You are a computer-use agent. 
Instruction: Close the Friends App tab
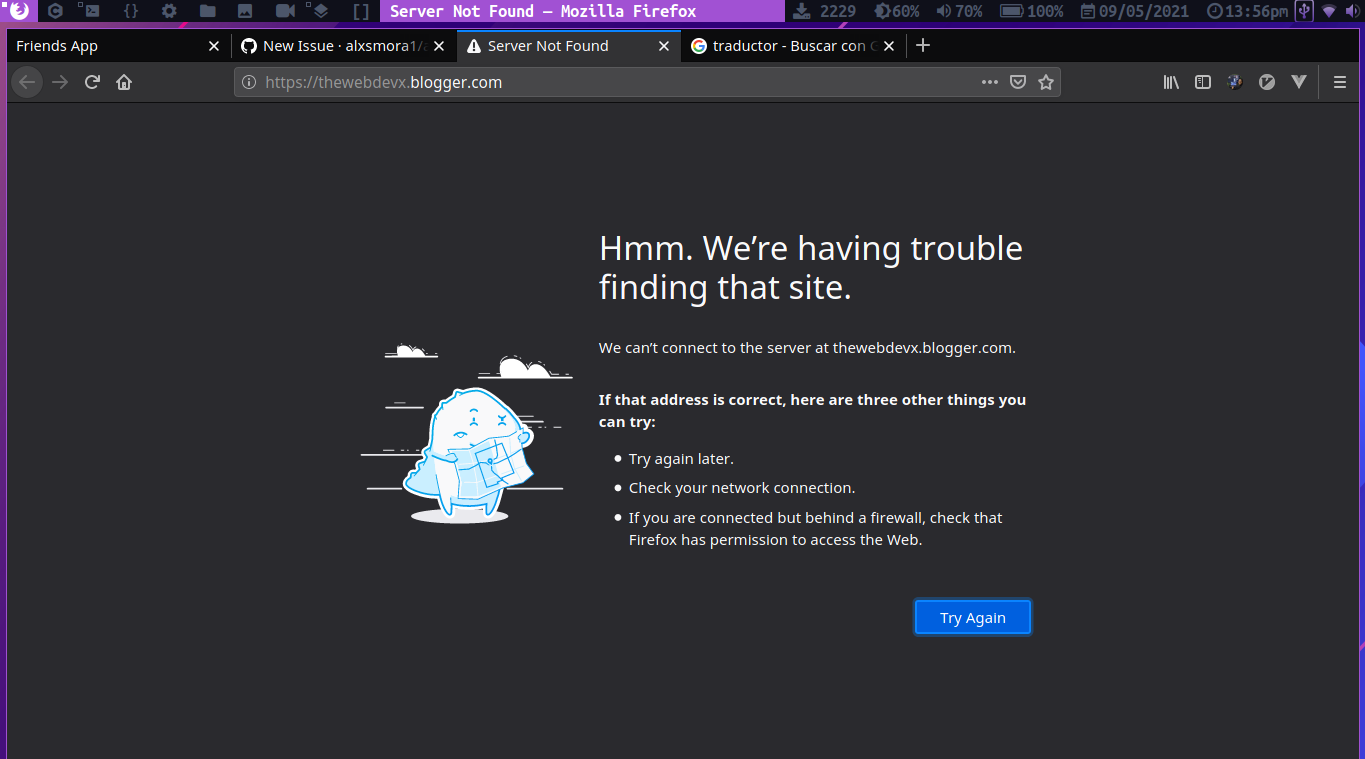pos(213,46)
